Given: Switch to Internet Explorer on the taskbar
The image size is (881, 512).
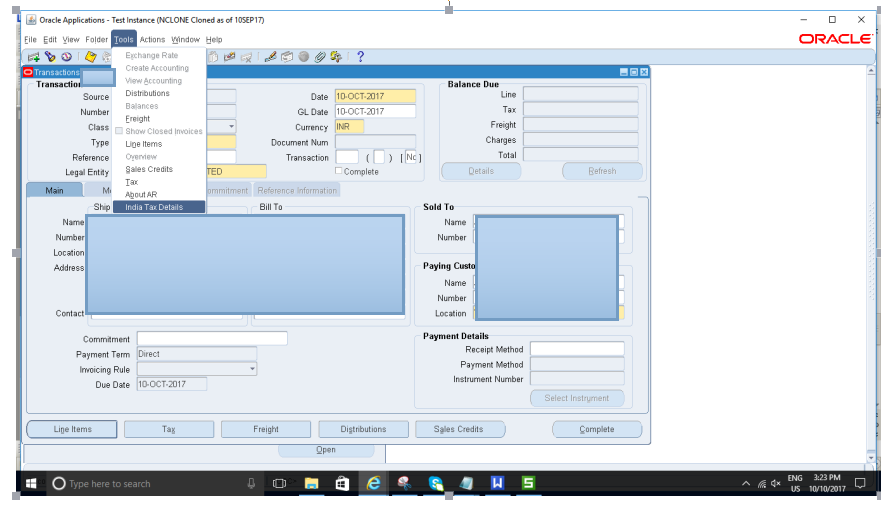Looking at the screenshot, I should 374,483.
